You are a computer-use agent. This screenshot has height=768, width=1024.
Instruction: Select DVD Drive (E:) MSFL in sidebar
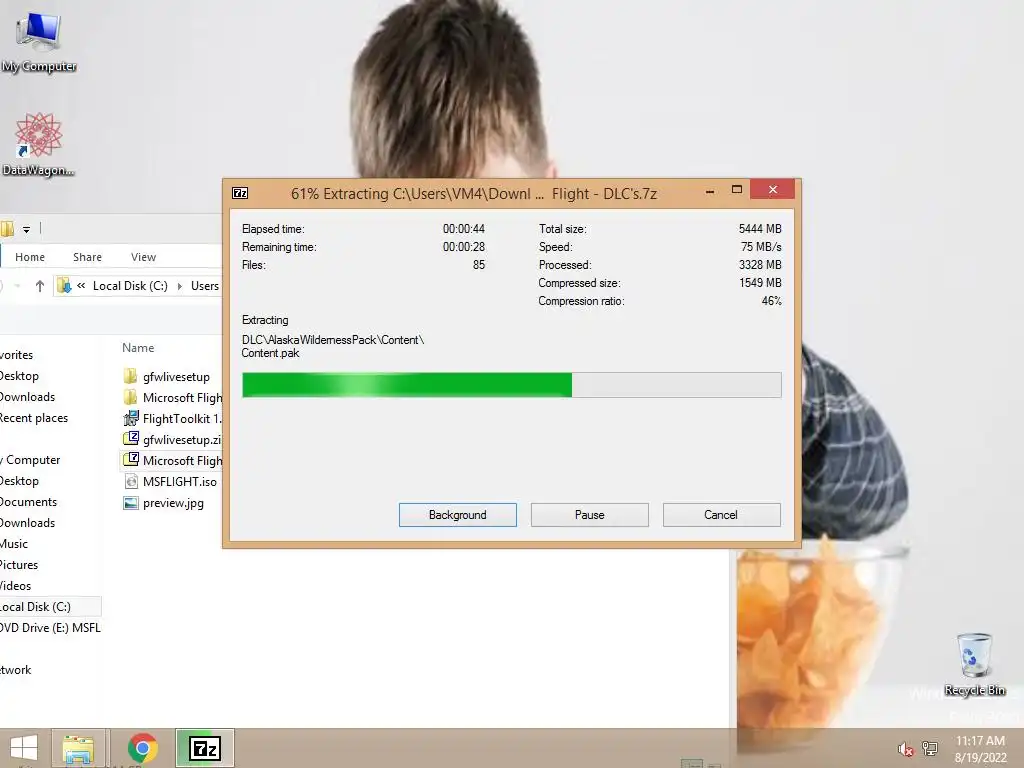(50, 628)
